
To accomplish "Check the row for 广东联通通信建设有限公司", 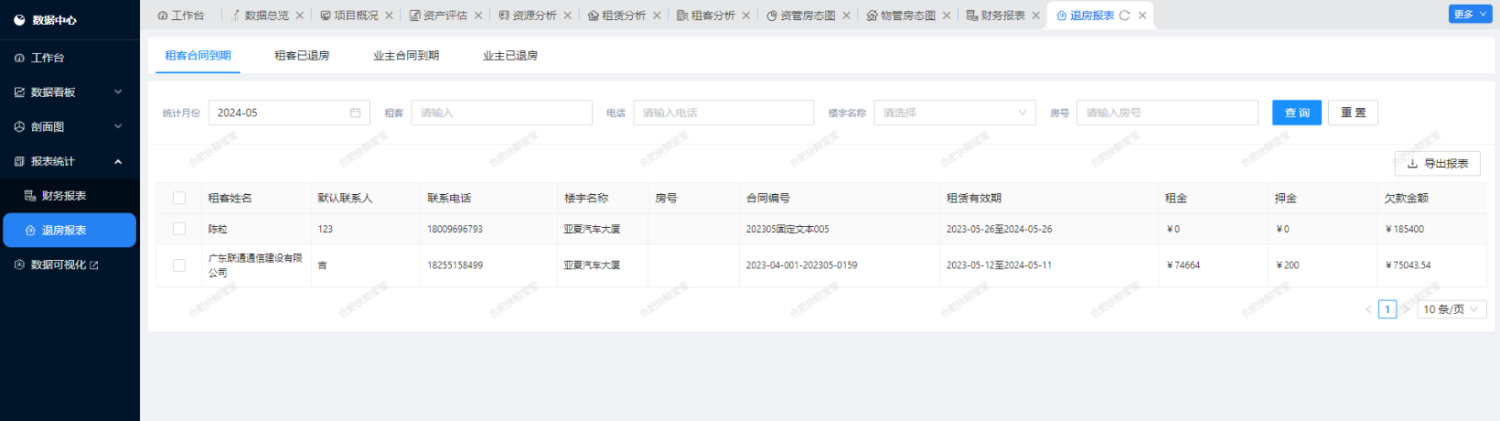I will point(179,265).
